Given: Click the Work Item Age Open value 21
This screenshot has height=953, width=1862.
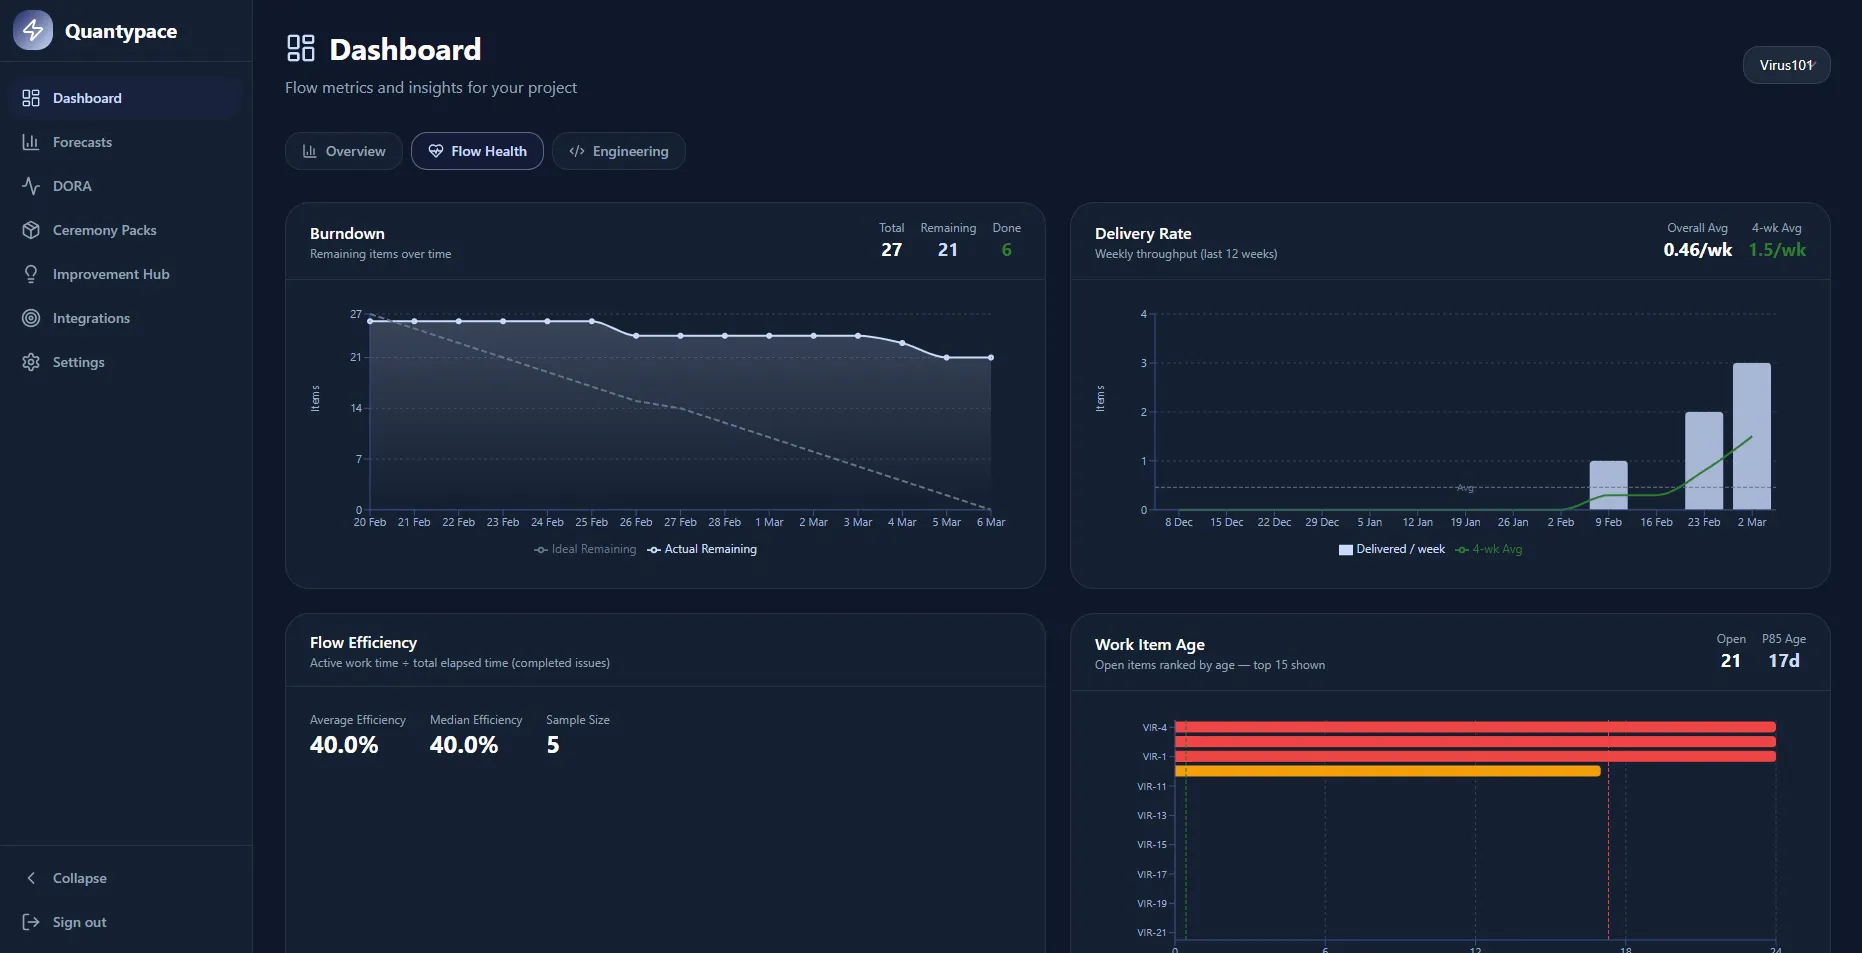Looking at the screenshot, I should click(x=1731, y=661).
